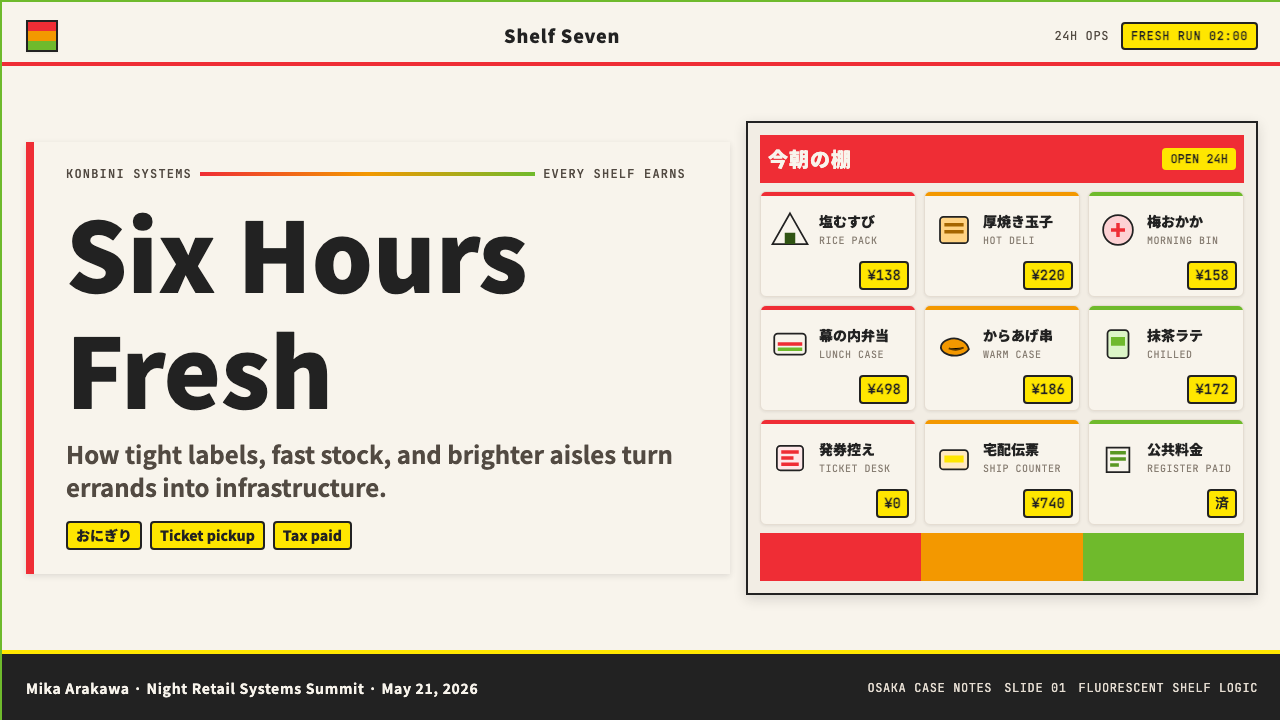The height and width of the screenshot is (720, 1280).
Task: Click the 済 paid tag
Action: point(1222,503)
